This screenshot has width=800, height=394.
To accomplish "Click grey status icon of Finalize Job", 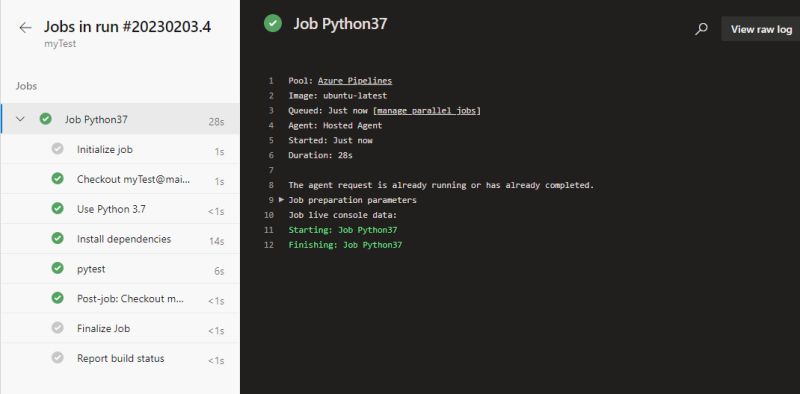I will 58,328.
